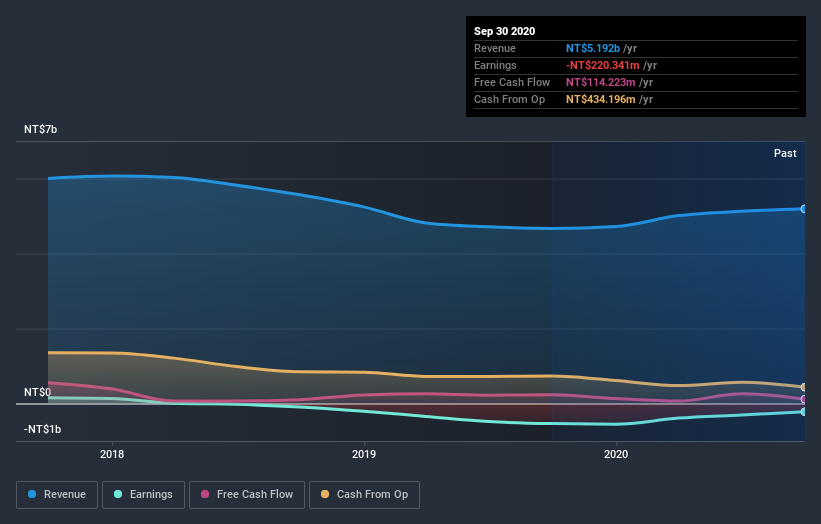
Task: Click the 2020 x-axis label
Action: [616, 454]
